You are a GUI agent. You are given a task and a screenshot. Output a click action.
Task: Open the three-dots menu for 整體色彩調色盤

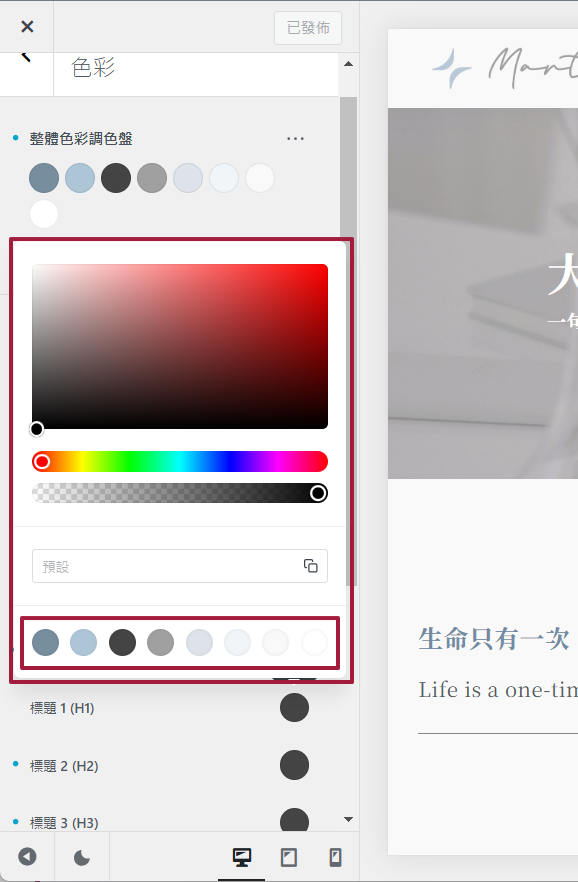[295, 138]
